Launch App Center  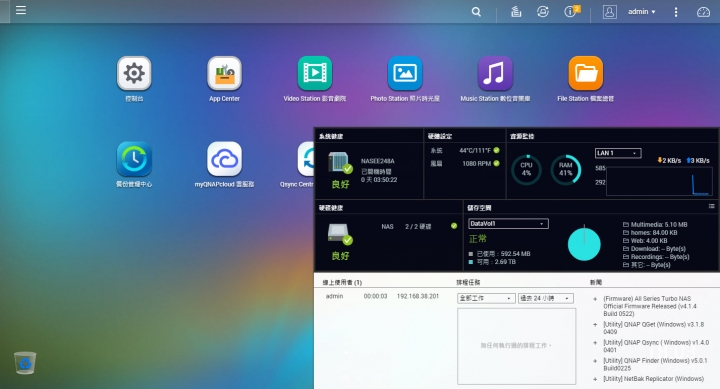pos(224,73)
